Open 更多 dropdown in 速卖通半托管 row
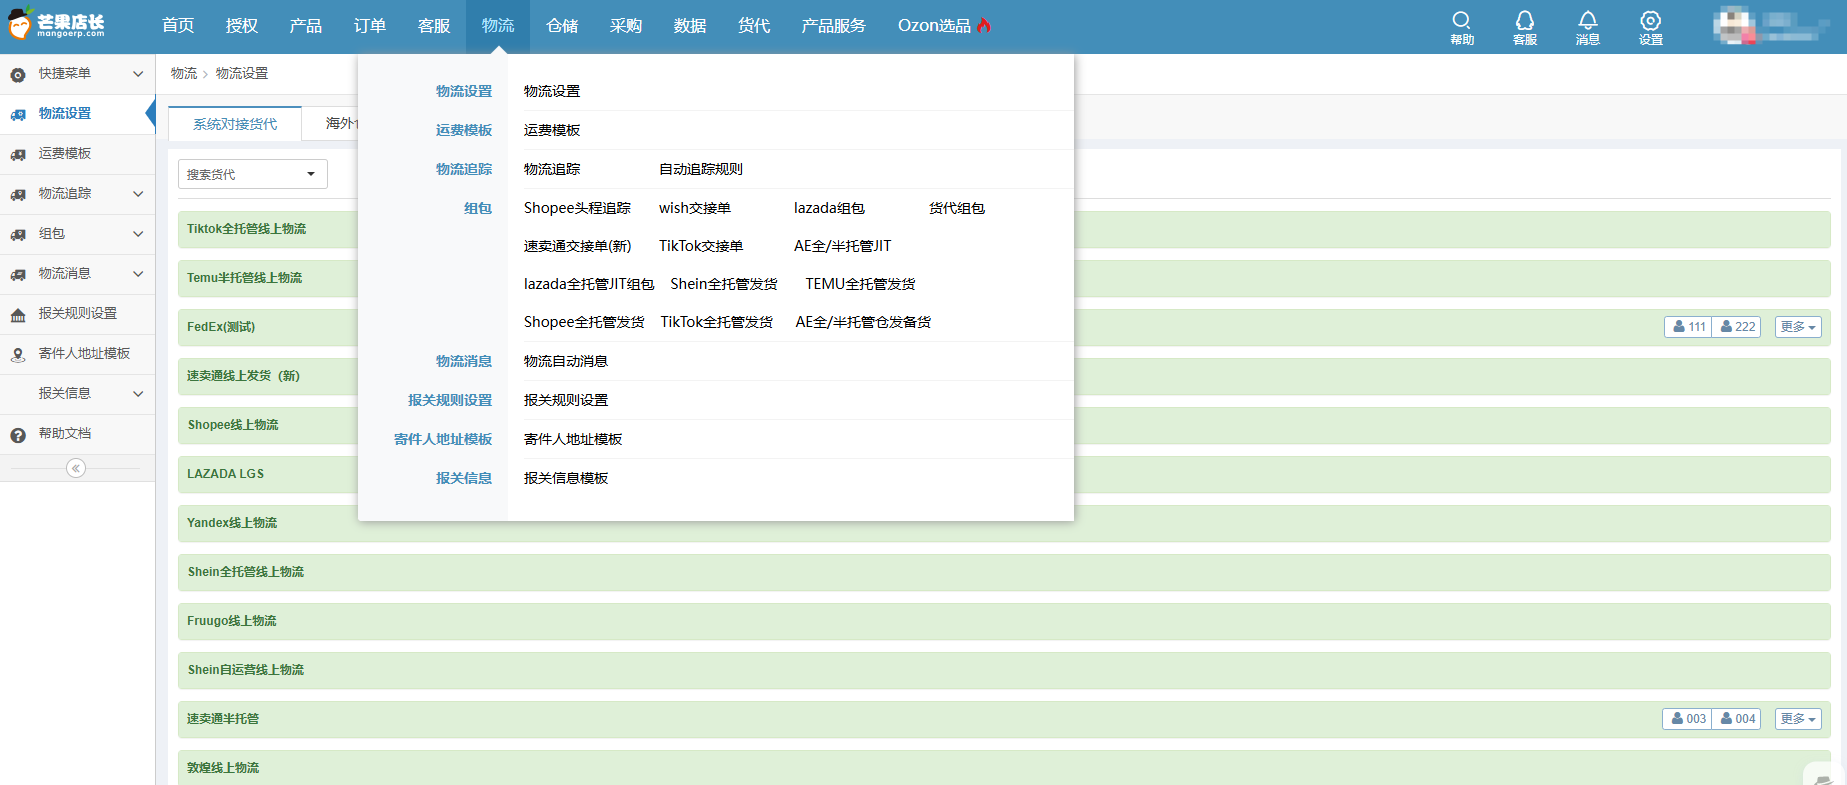This screenshot has height=785, width=1847. (1798, 719)
